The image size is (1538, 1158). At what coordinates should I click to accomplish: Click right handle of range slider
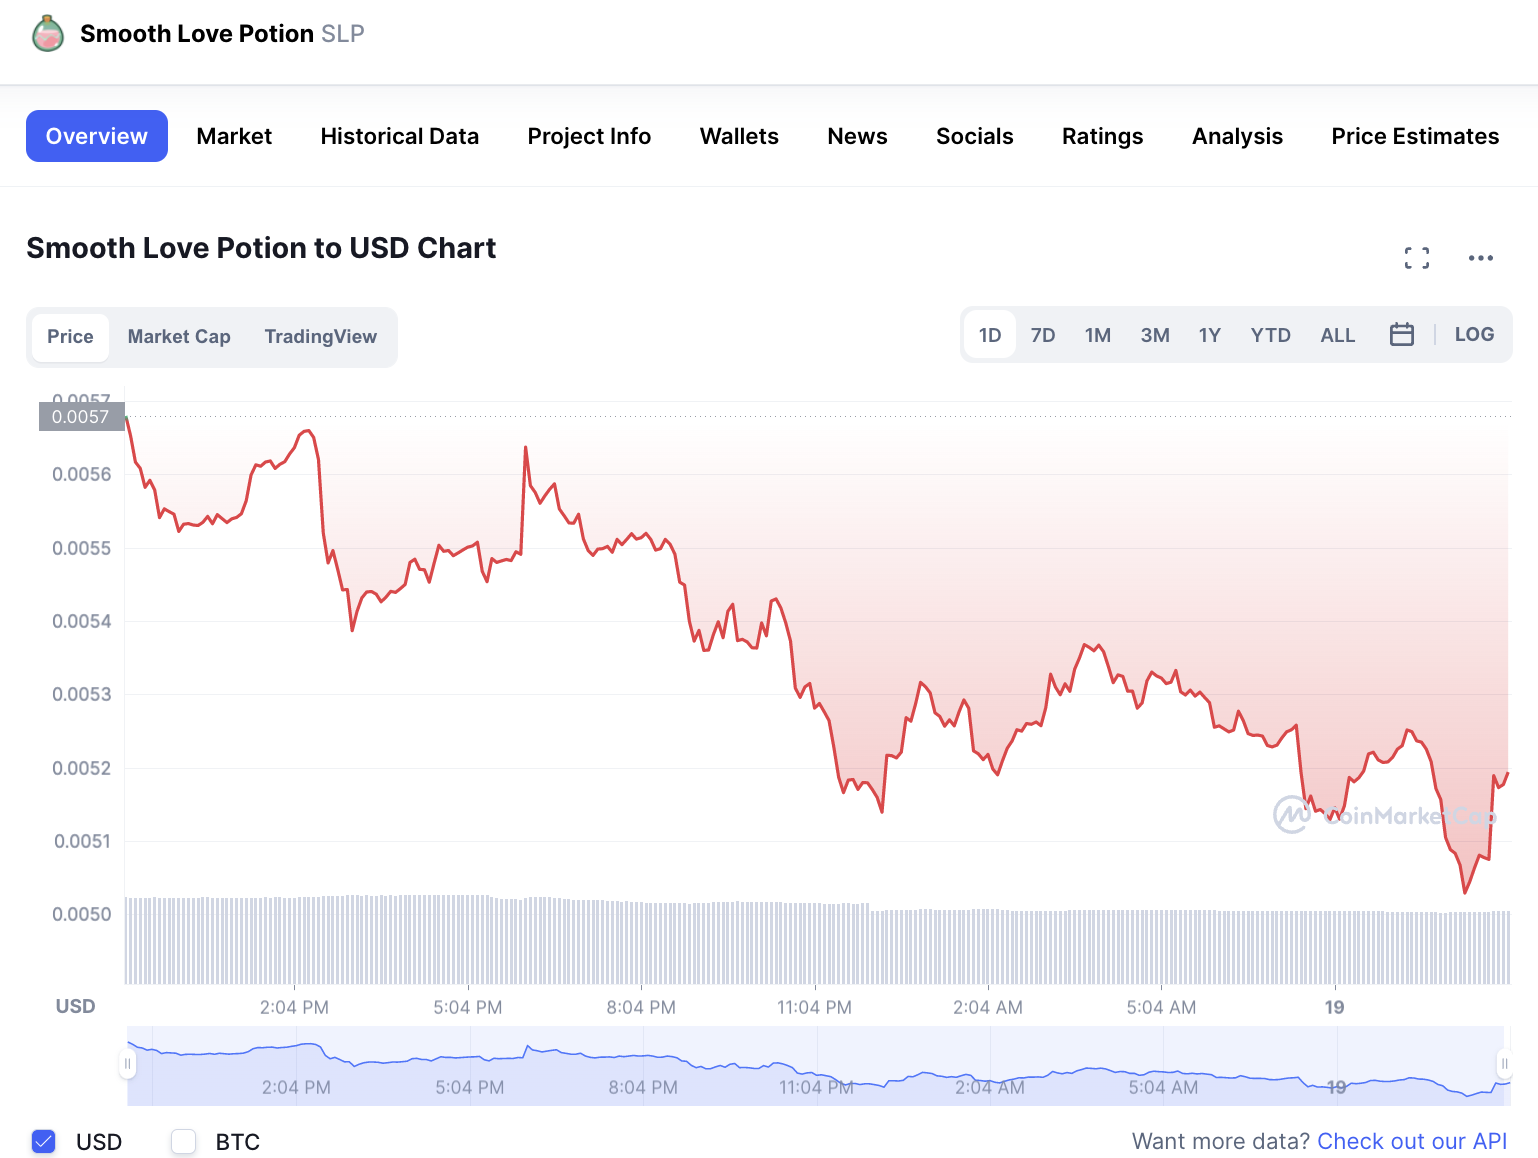point(1503,1064)
